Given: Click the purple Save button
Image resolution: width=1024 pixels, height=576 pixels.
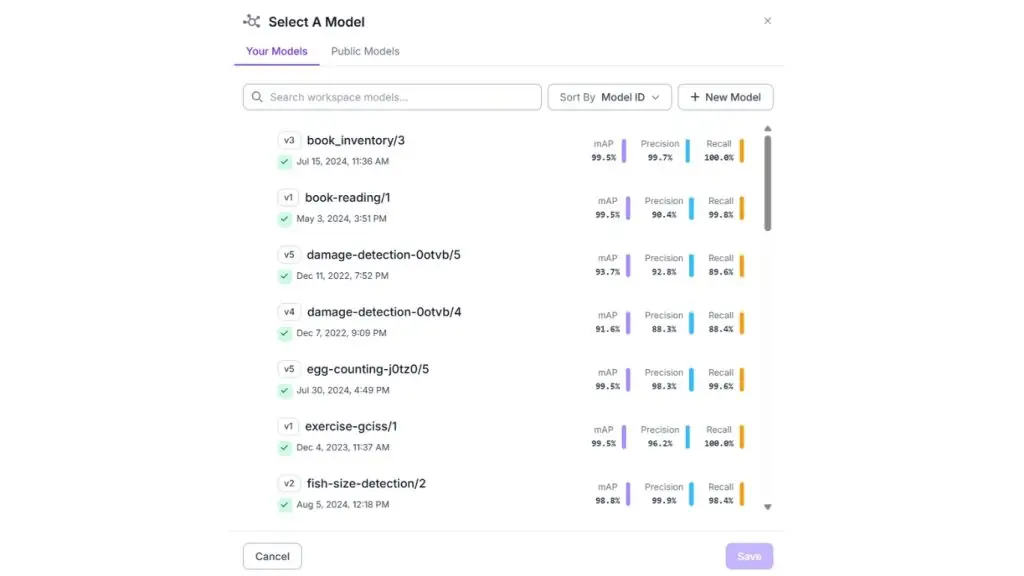Looking at the screenshot, I should pyautogui.click(x=749, y=556).
